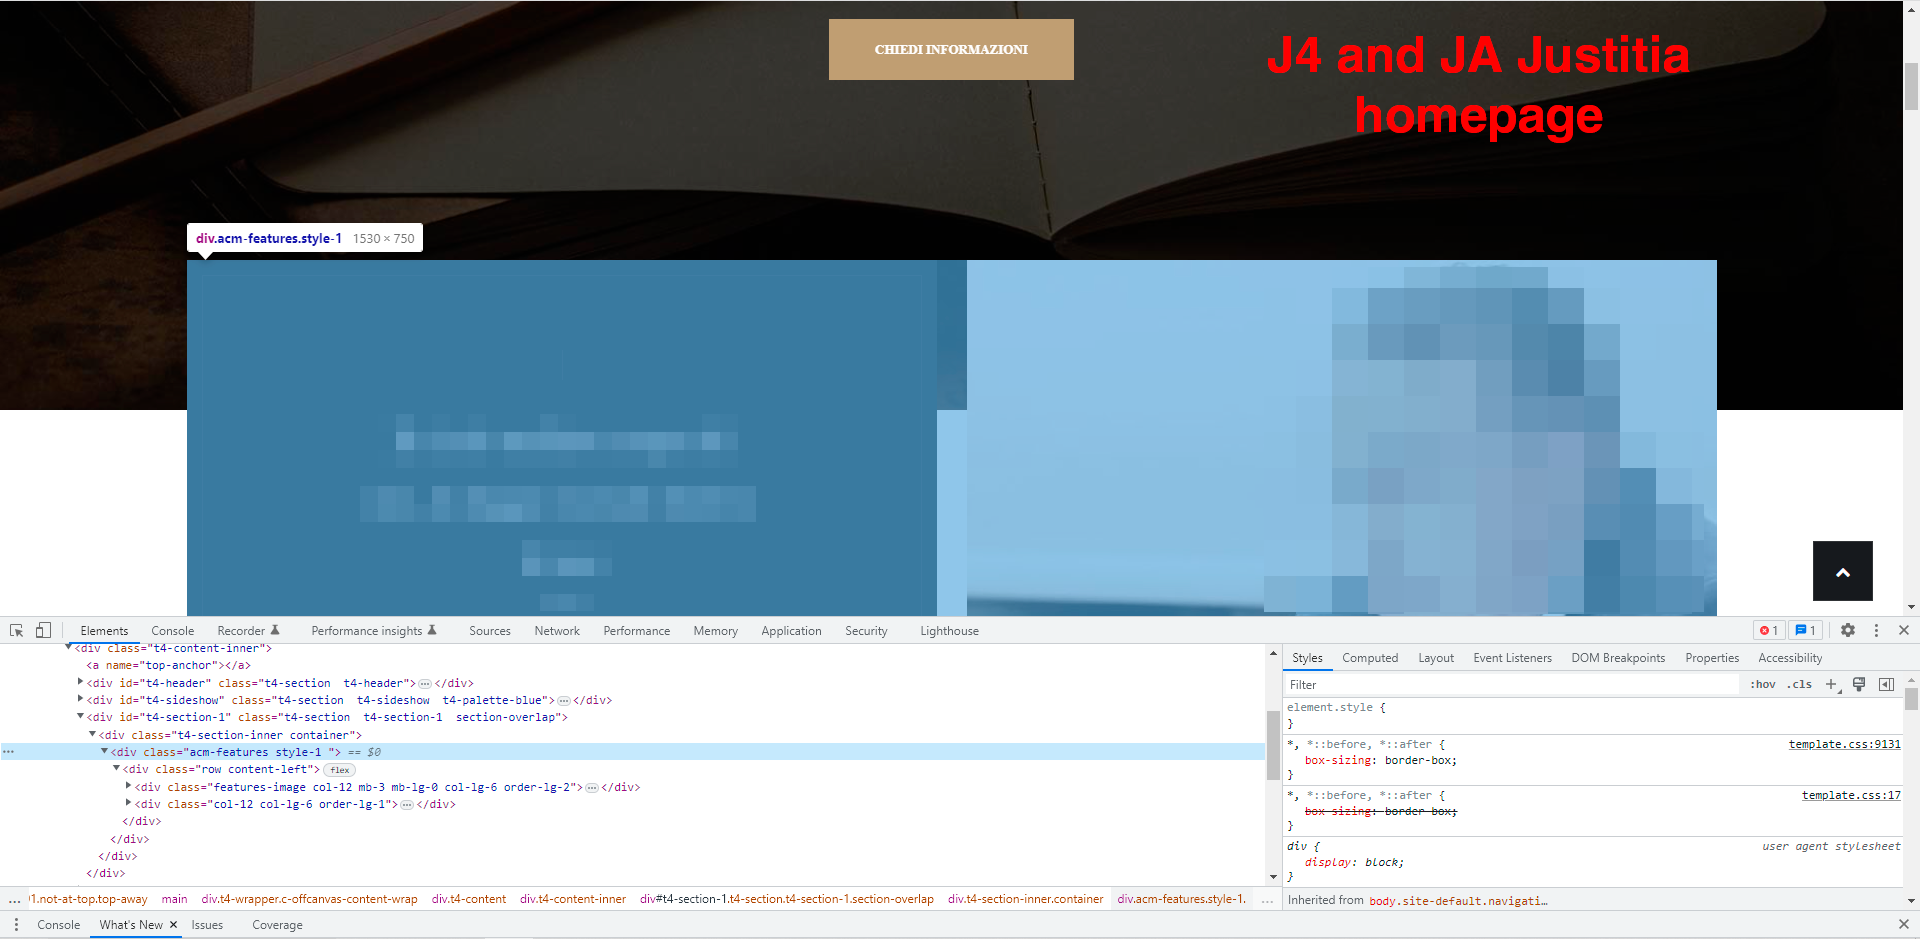Collapse the t4-section-inner container node

point(93,735)
